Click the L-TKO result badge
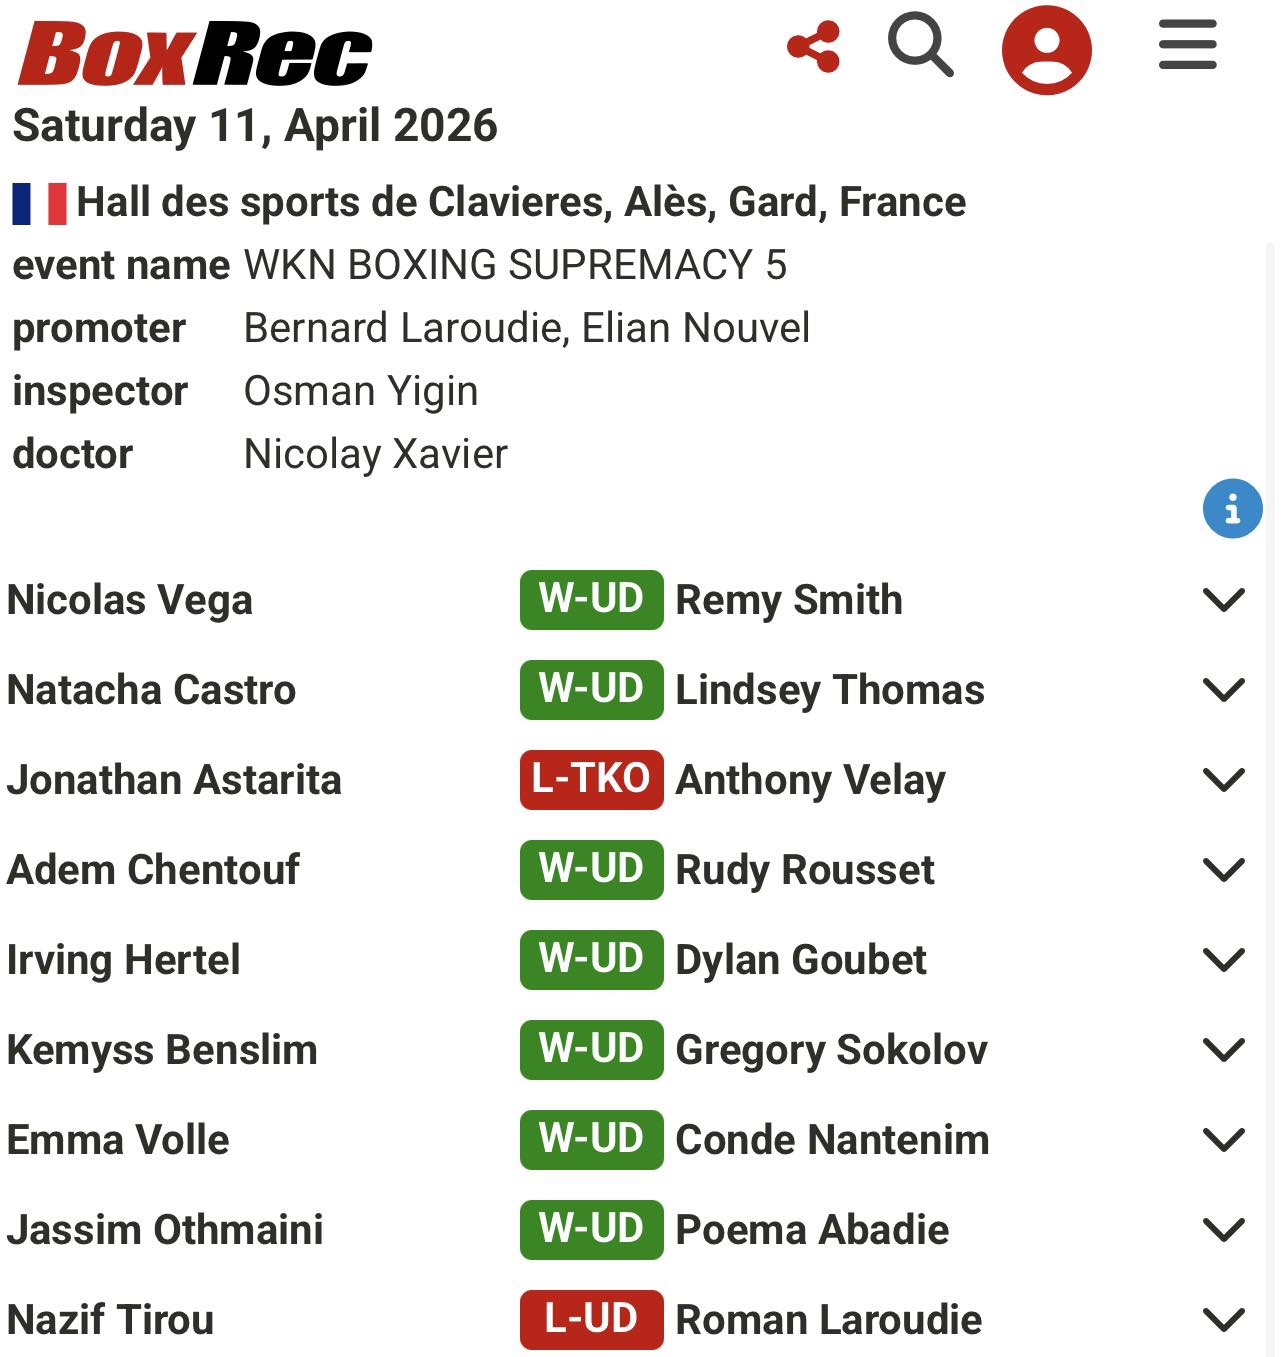1284x1357 pixels. [x=591, y=780]
